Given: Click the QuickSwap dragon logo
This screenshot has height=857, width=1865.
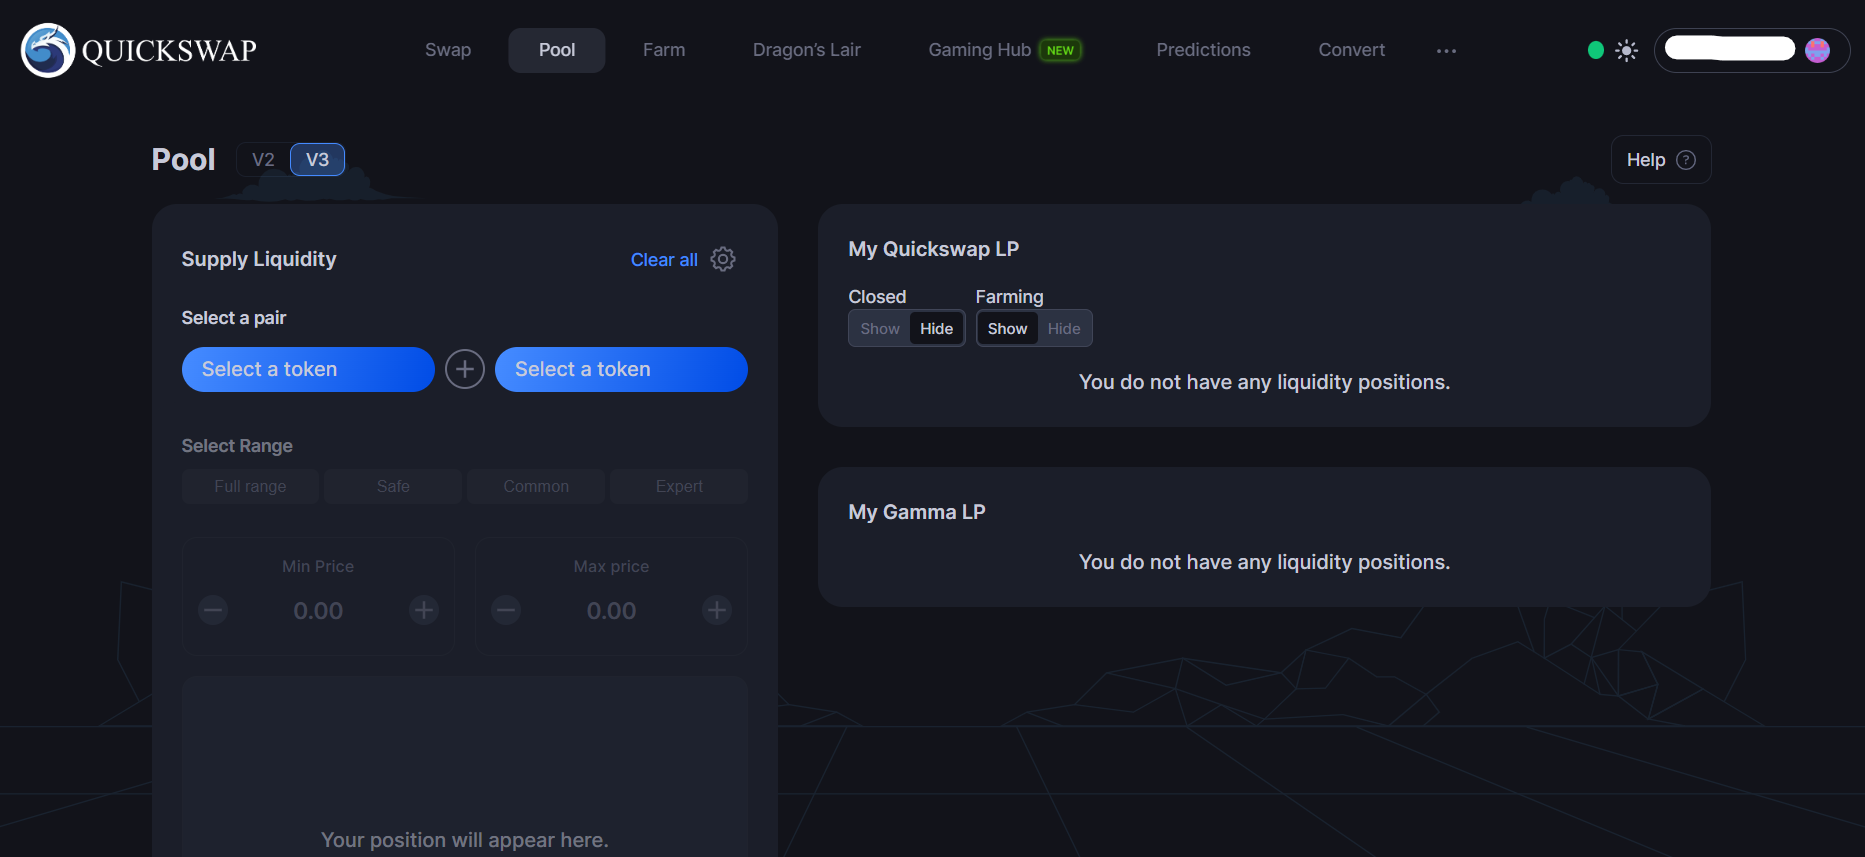Looking at the screenshot, I should pyautogui.click(x=48, y=50).
